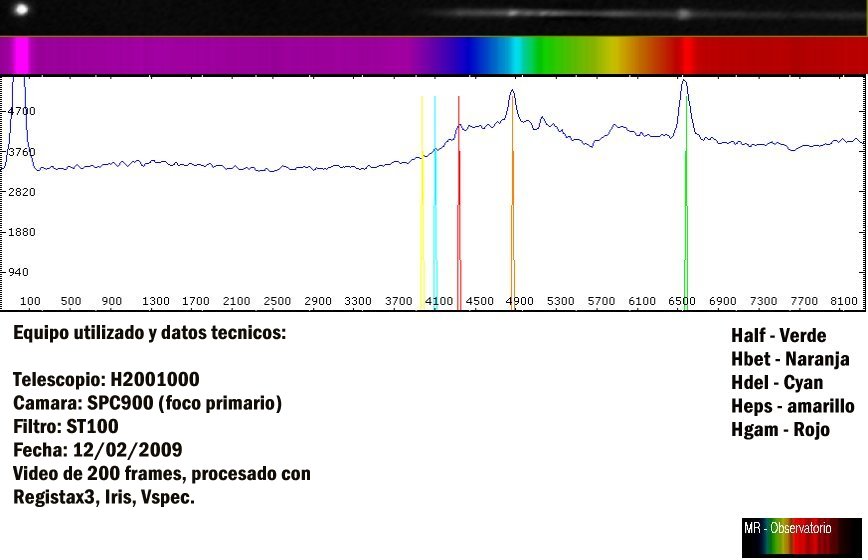The image size is (868, 560).
Task: Click the 'Registax3, Iris, Vspec.' line
Action: tap(104, 497)
